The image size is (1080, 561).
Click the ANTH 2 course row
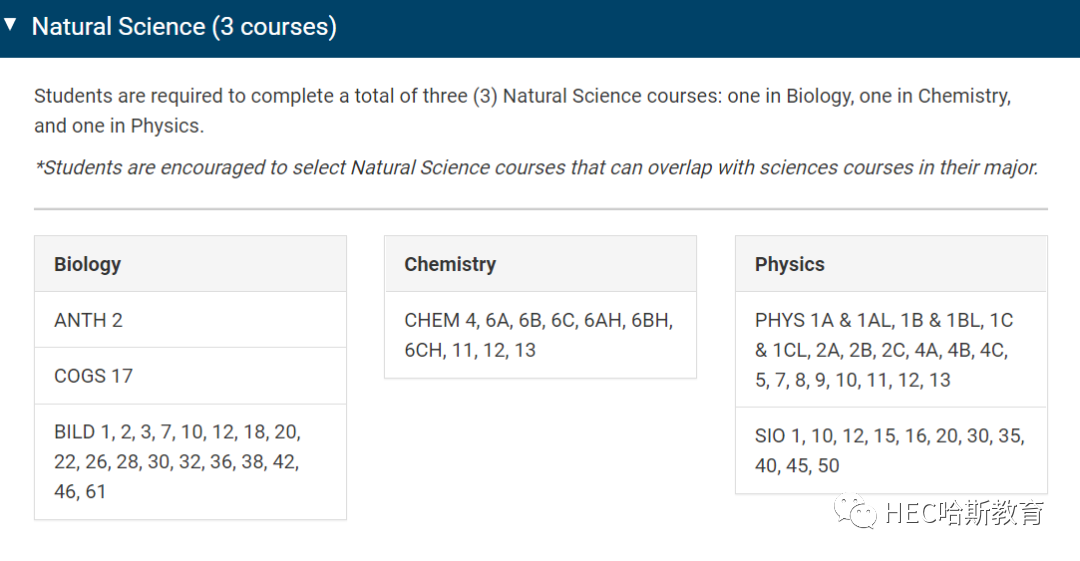click(190, 320)
